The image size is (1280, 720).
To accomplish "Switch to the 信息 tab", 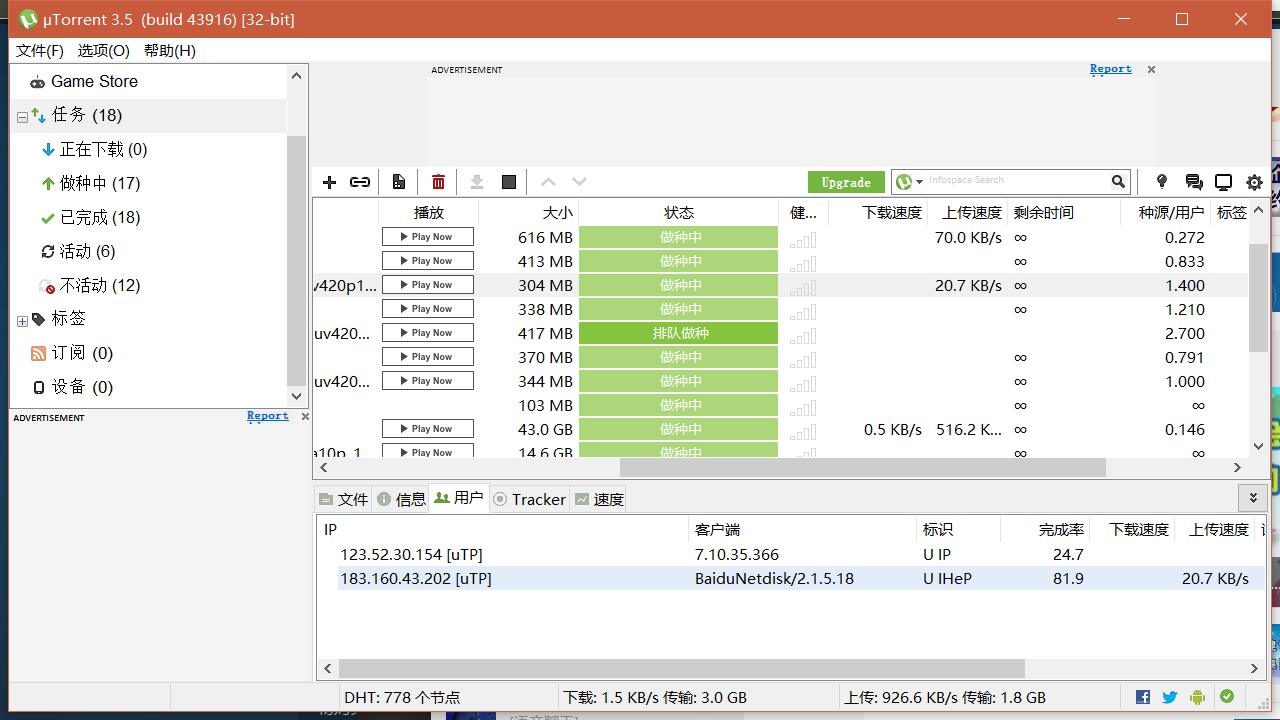I will (x=401, y=499).
